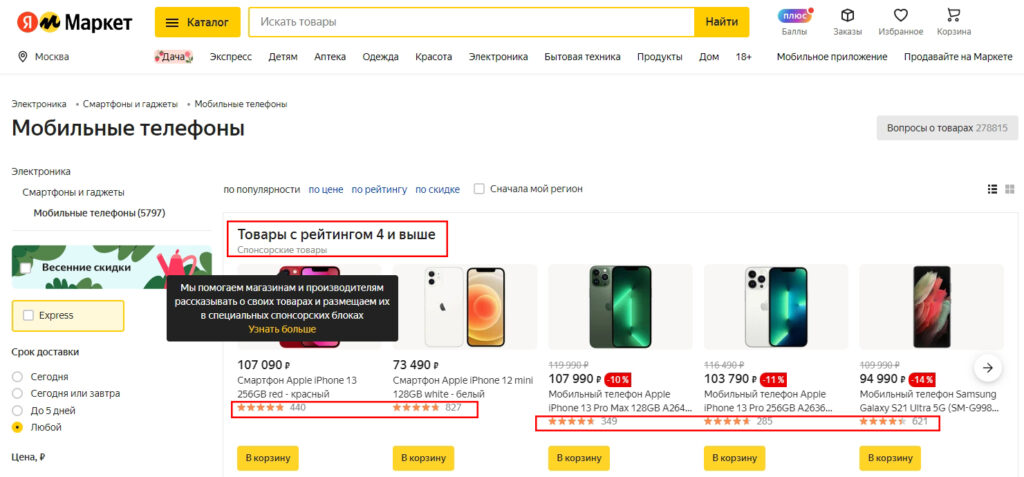Go to Смартфоны и гаджеты breadcrumb
The image size is (1024, 477).
click(x=130, y=104)
